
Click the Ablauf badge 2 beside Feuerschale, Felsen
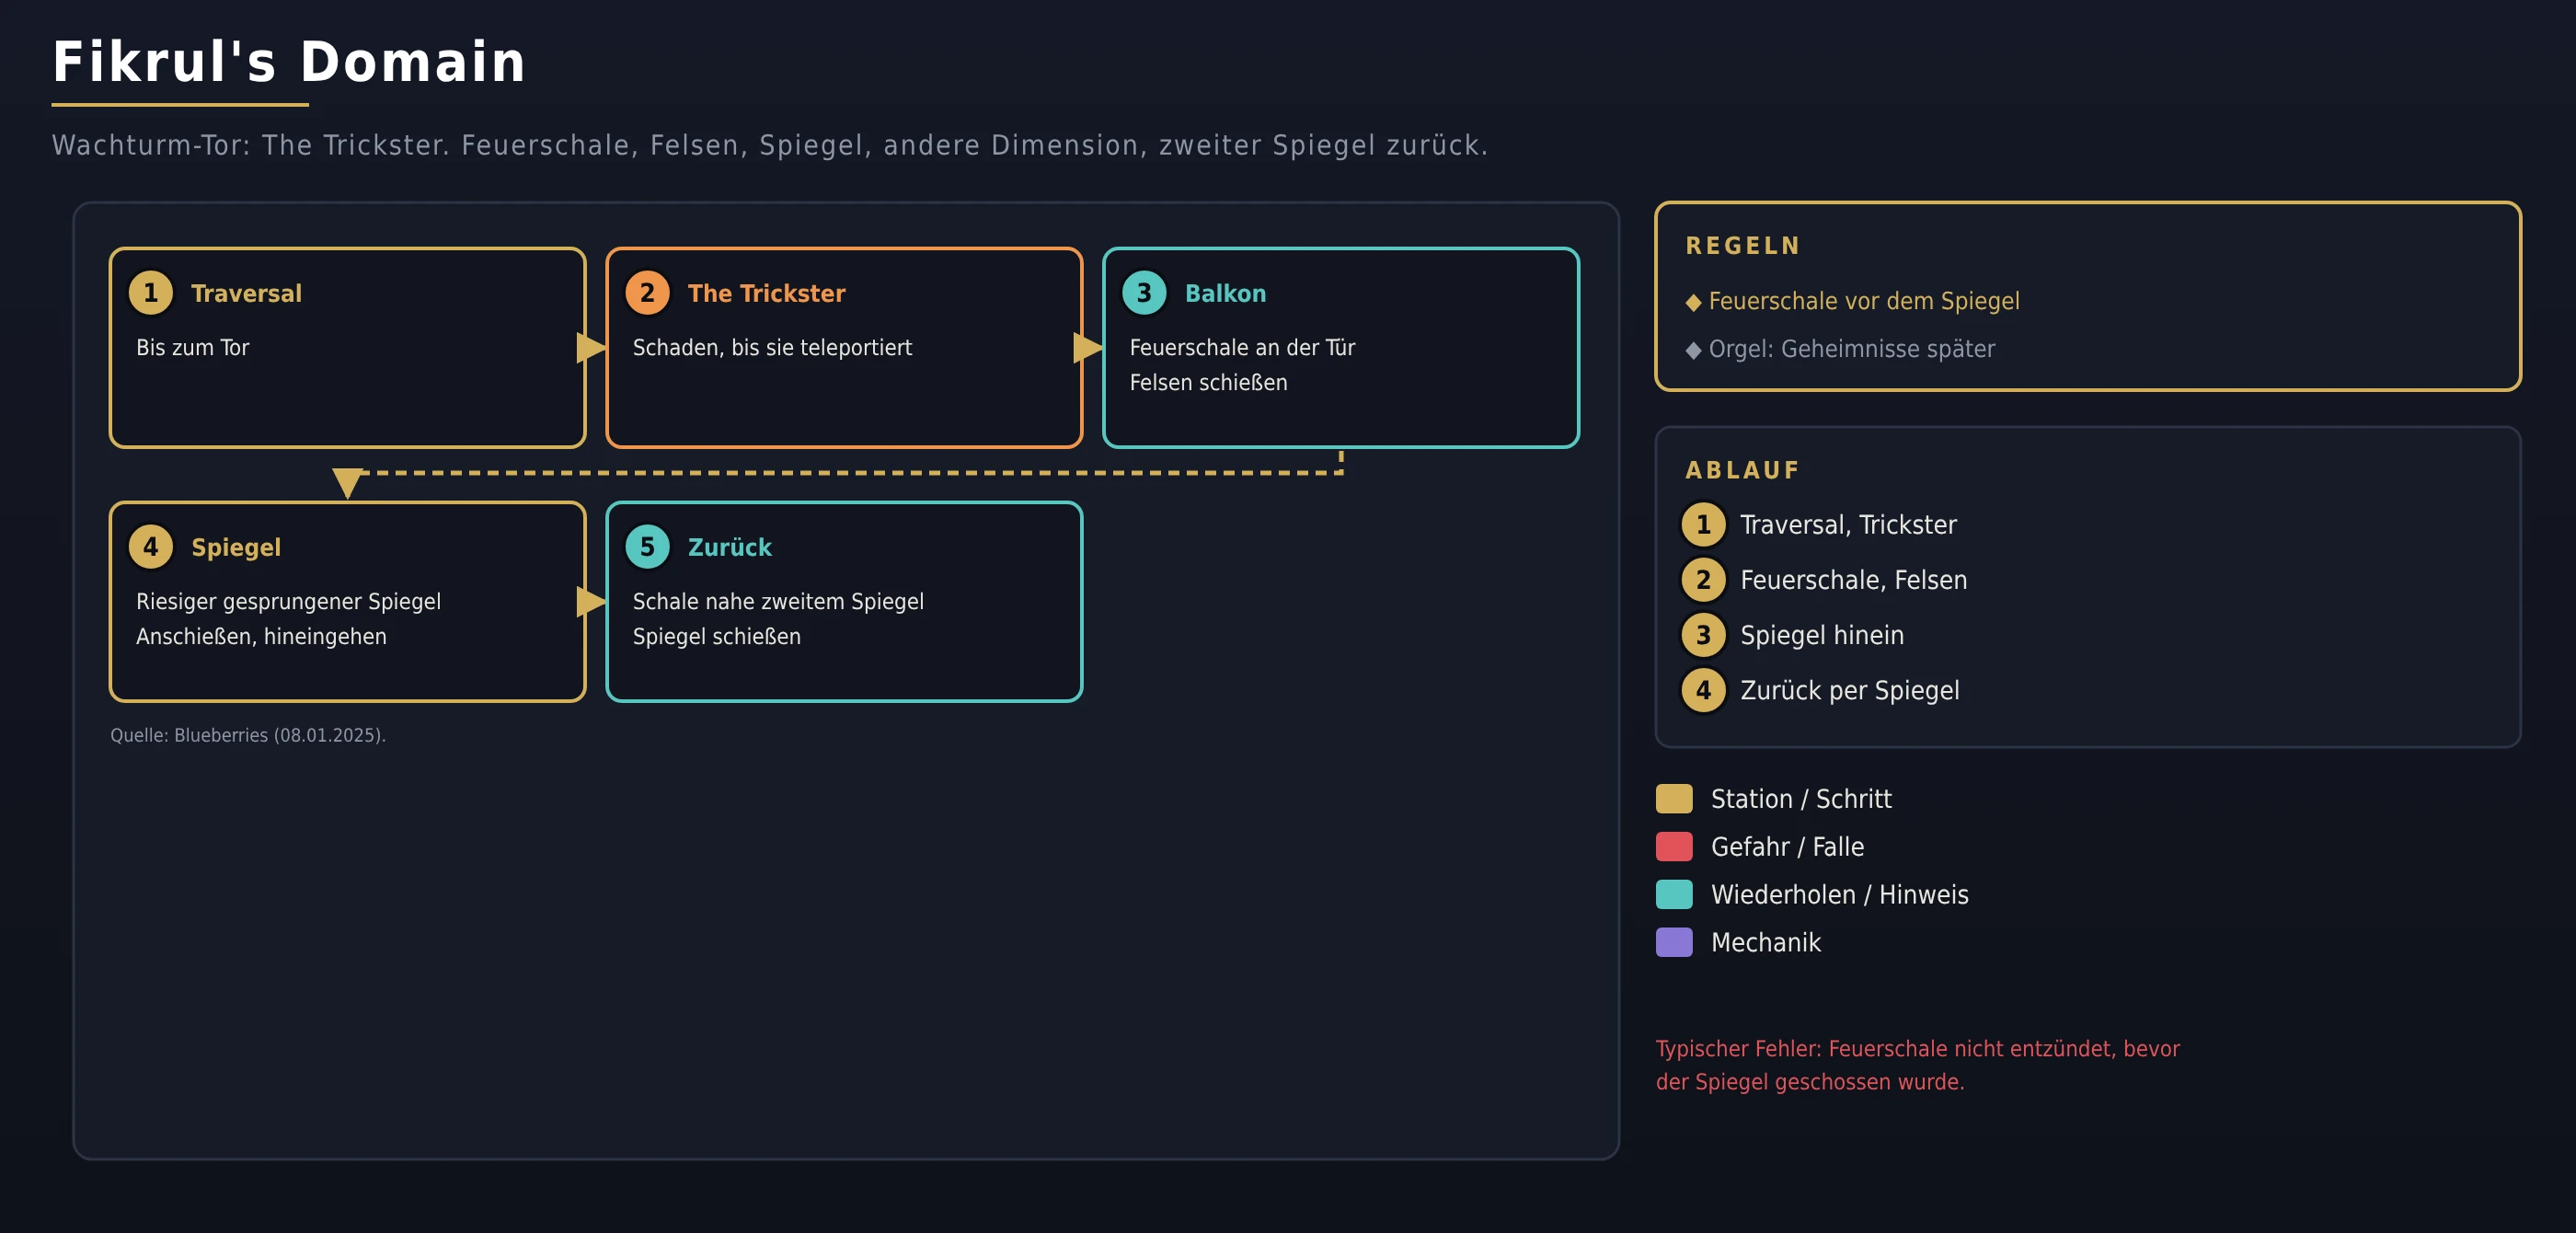coord(1703,580)
